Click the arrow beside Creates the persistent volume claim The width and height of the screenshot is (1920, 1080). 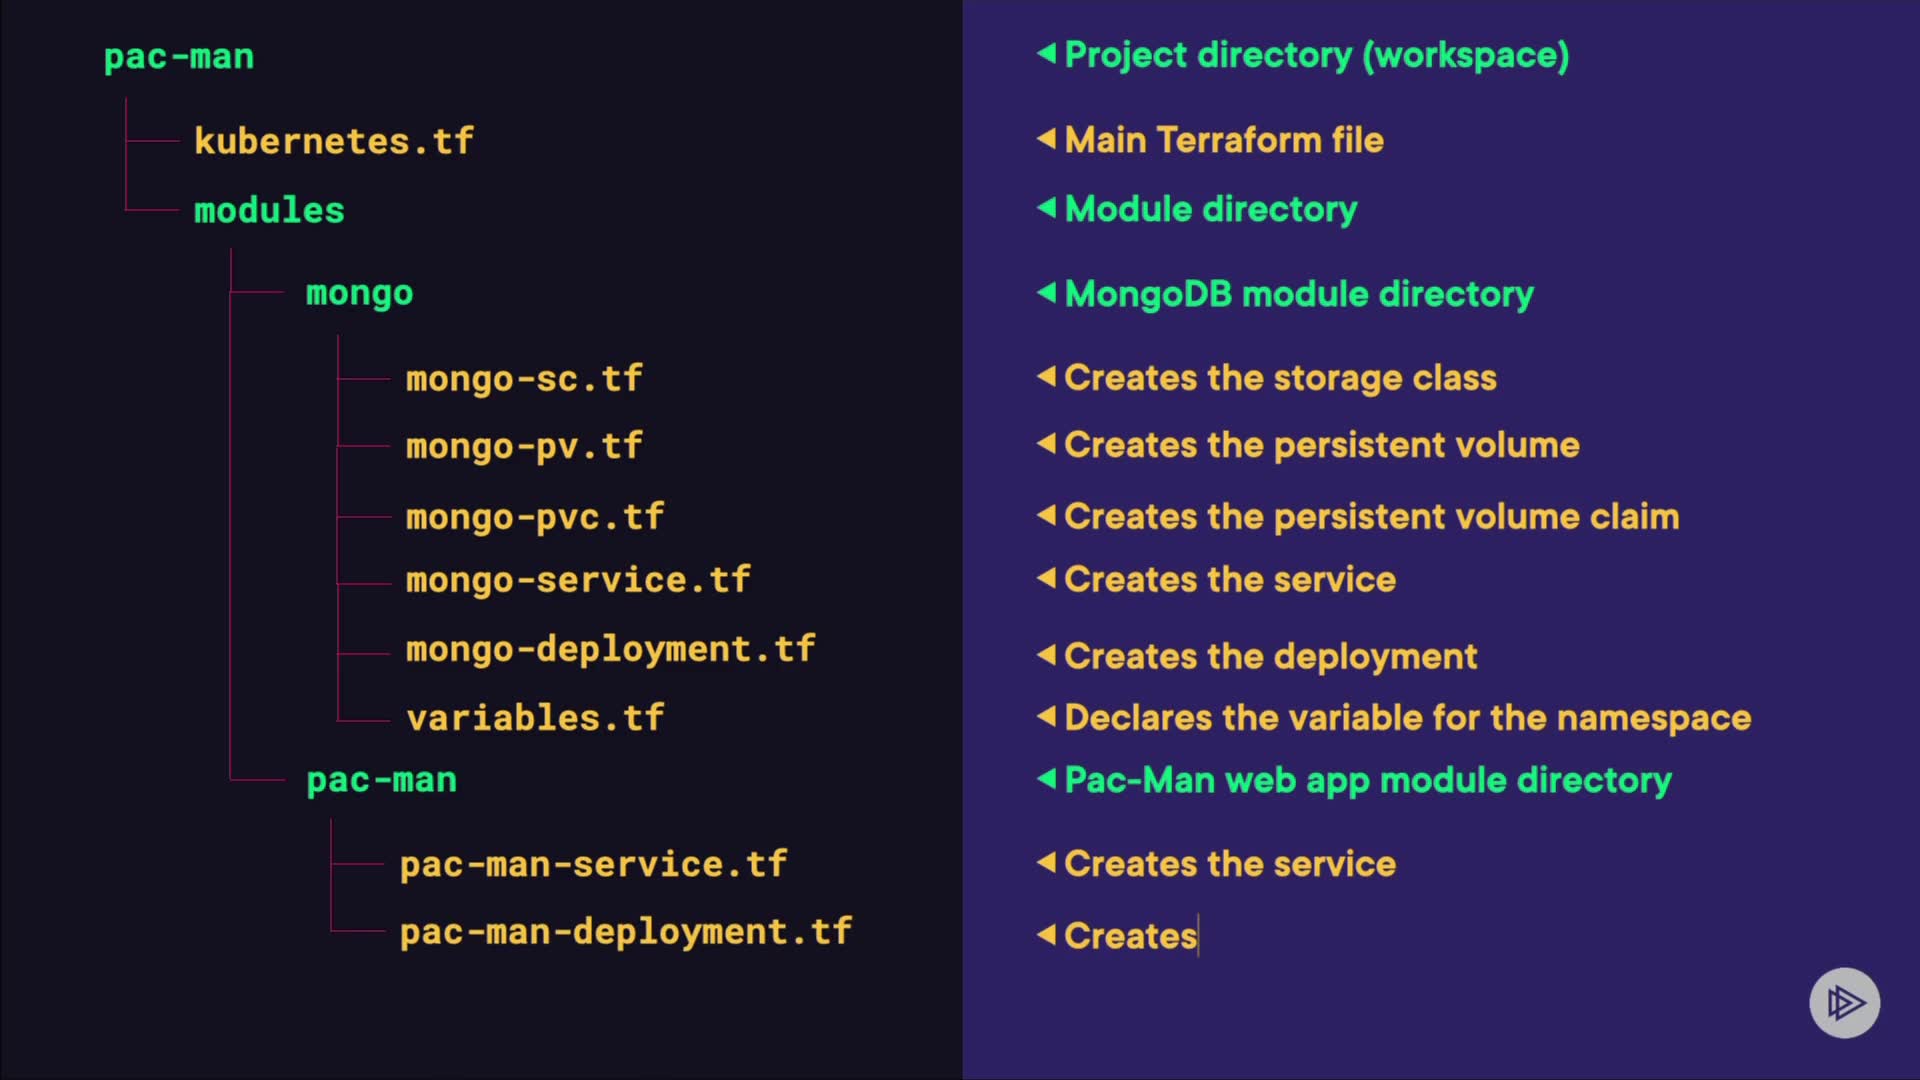tap(1046, 515)
